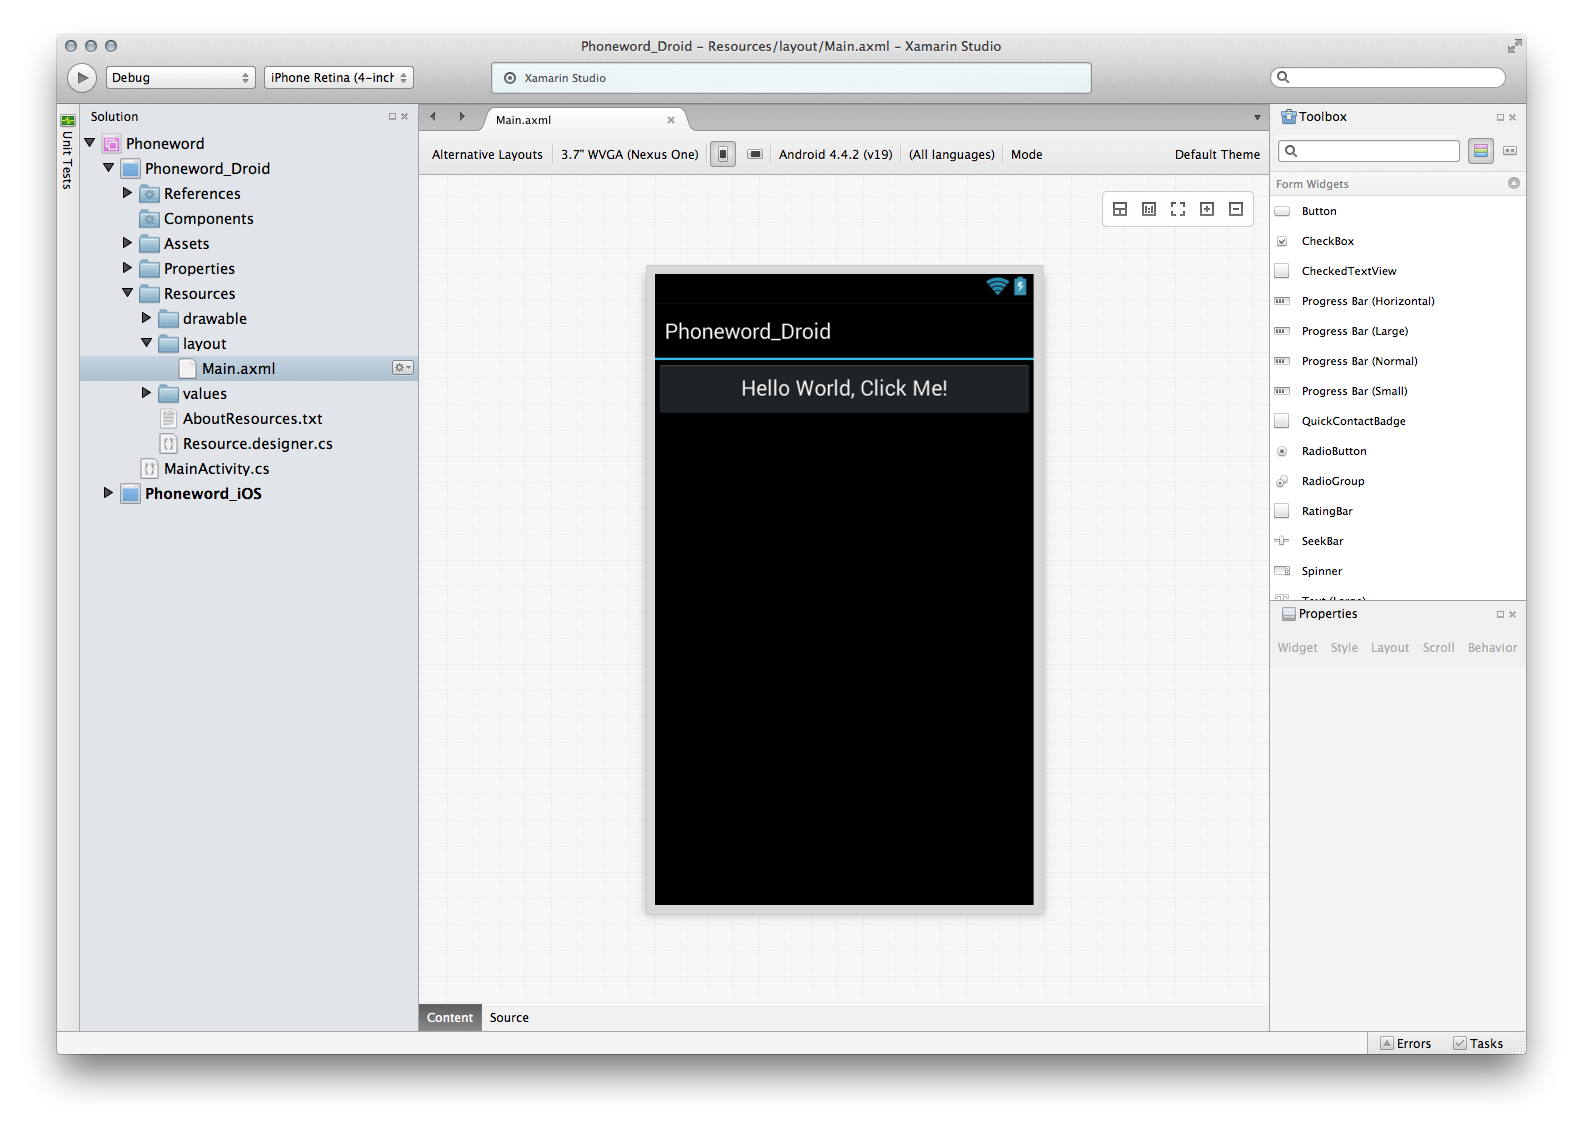The height and width of the screenshot is (1133, 1583).
Task: Click fit-to-window icon on designer canvas
Action: pos(1178,209)
